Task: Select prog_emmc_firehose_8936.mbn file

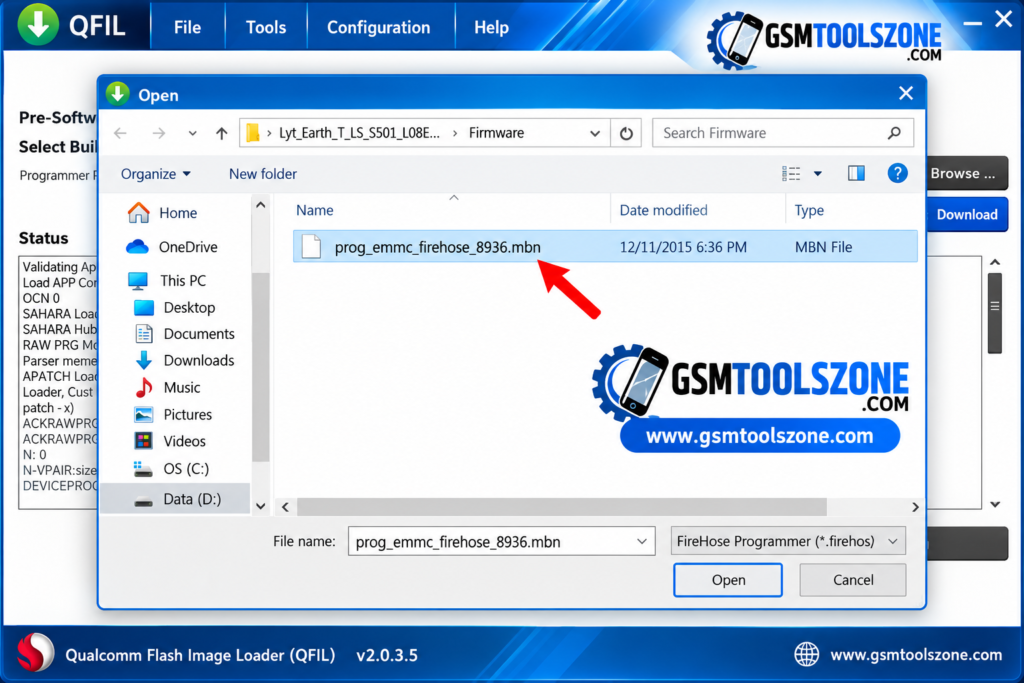Action: tap(605, 247)
